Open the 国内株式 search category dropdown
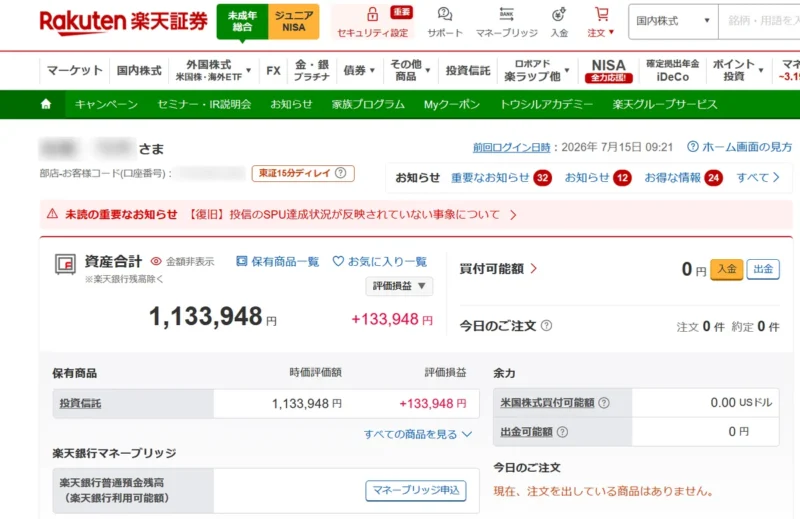This screenshot has width=800, height=519. coord(673,21)
